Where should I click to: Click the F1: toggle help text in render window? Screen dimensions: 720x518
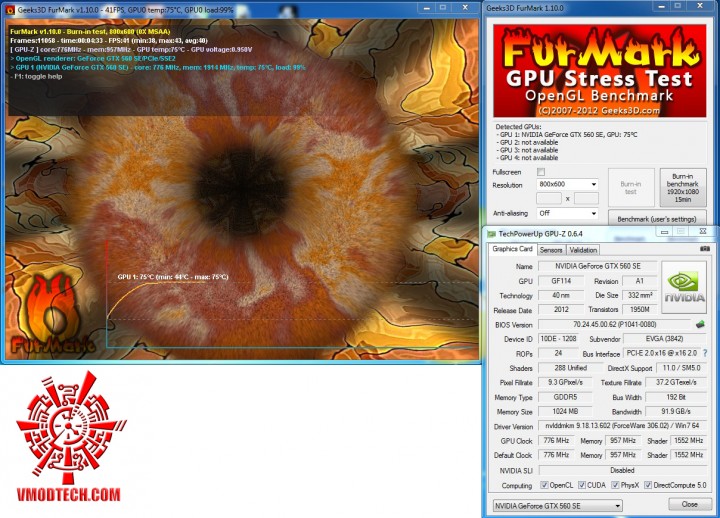pyautogui.click(x=36, y=77)
